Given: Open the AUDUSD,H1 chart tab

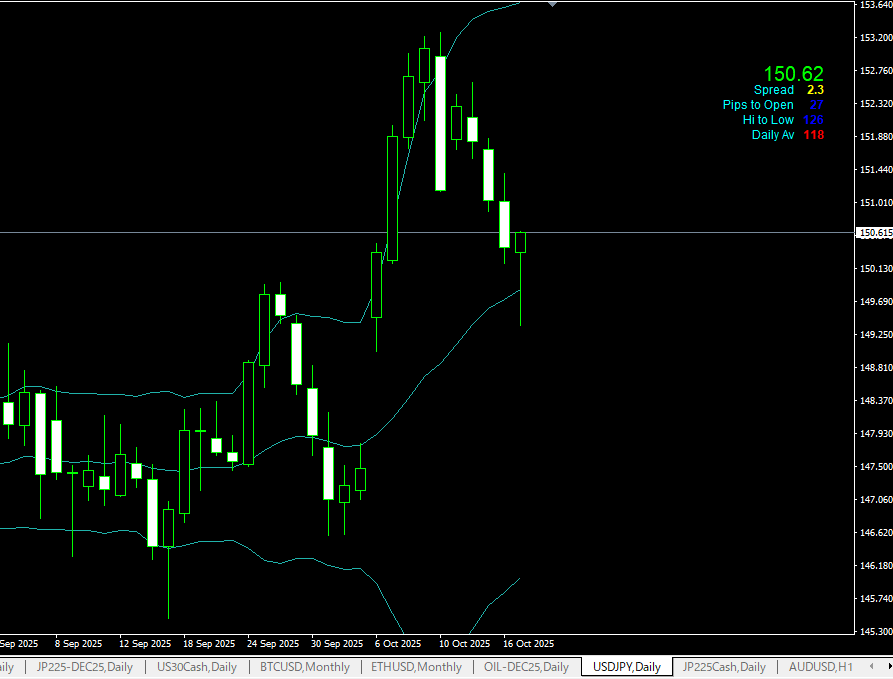Looking at the screenshot, I should pos(820,667).
